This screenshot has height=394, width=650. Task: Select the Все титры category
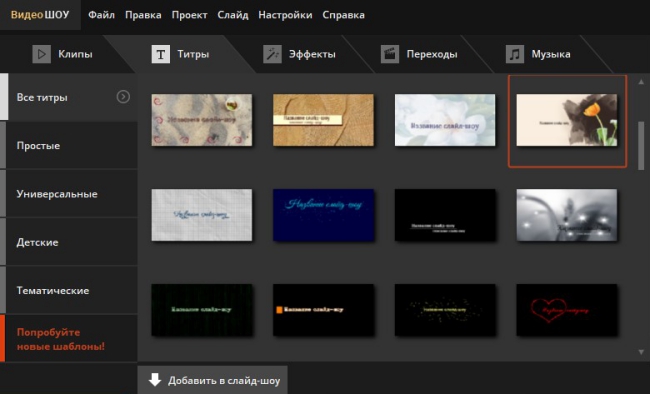click(69, 97)
